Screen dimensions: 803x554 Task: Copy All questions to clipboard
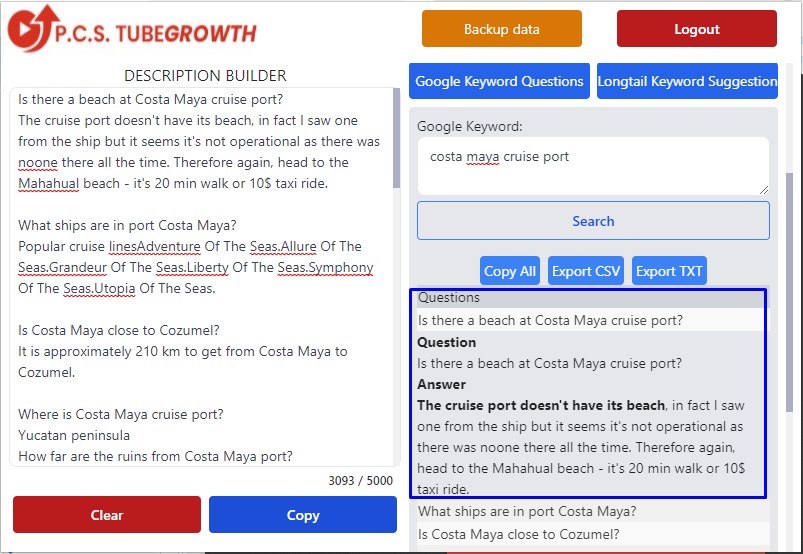click(510, 271)
